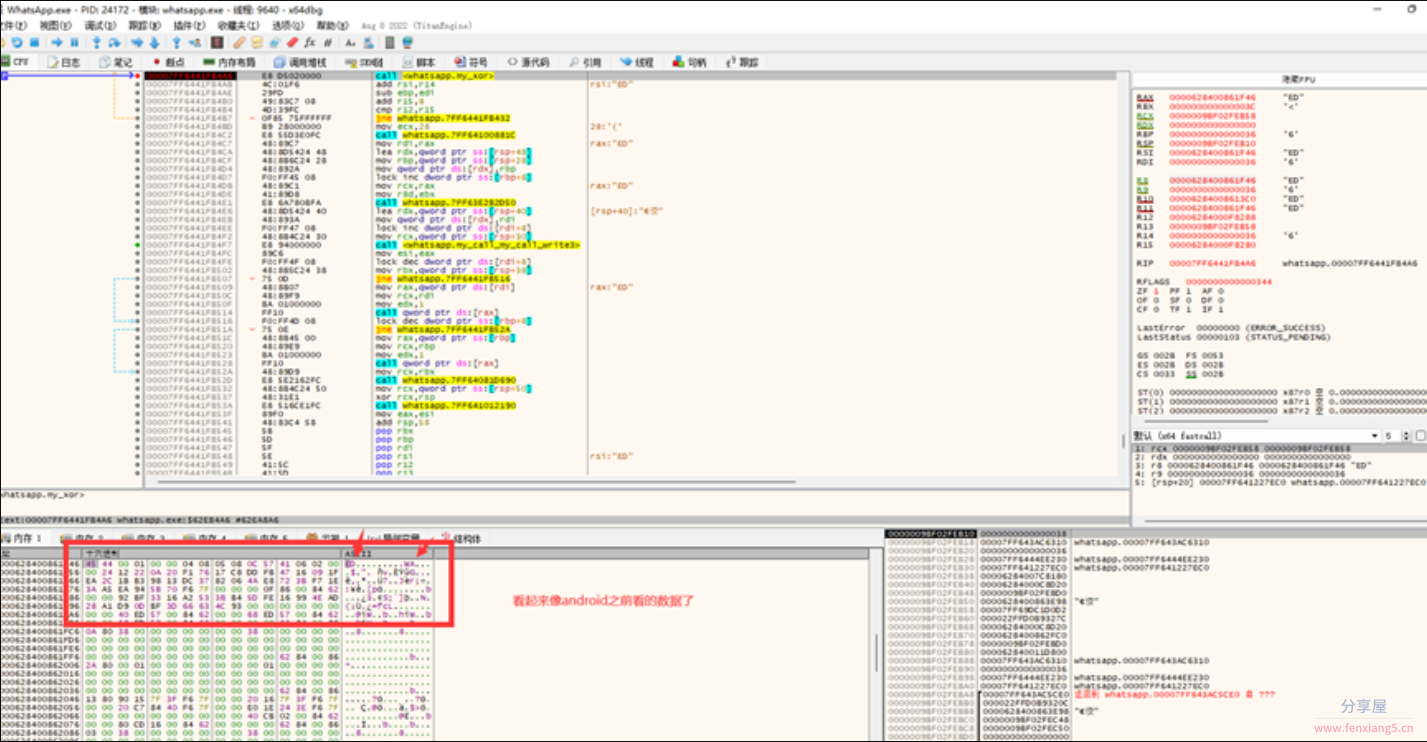Open the Patches bandage icon
1427x742 pixels.
[x=239, y=43]
